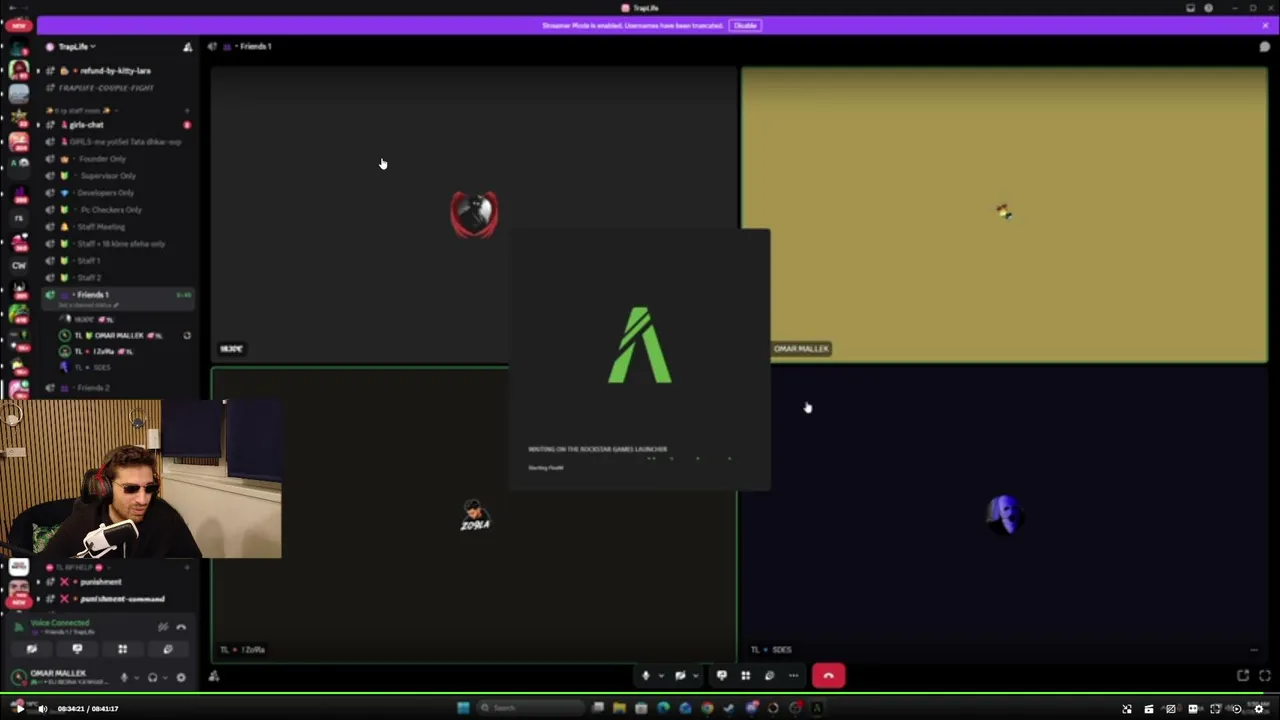
Task: Select the top-left participant video tile
Action: click(x=473, y=214)
